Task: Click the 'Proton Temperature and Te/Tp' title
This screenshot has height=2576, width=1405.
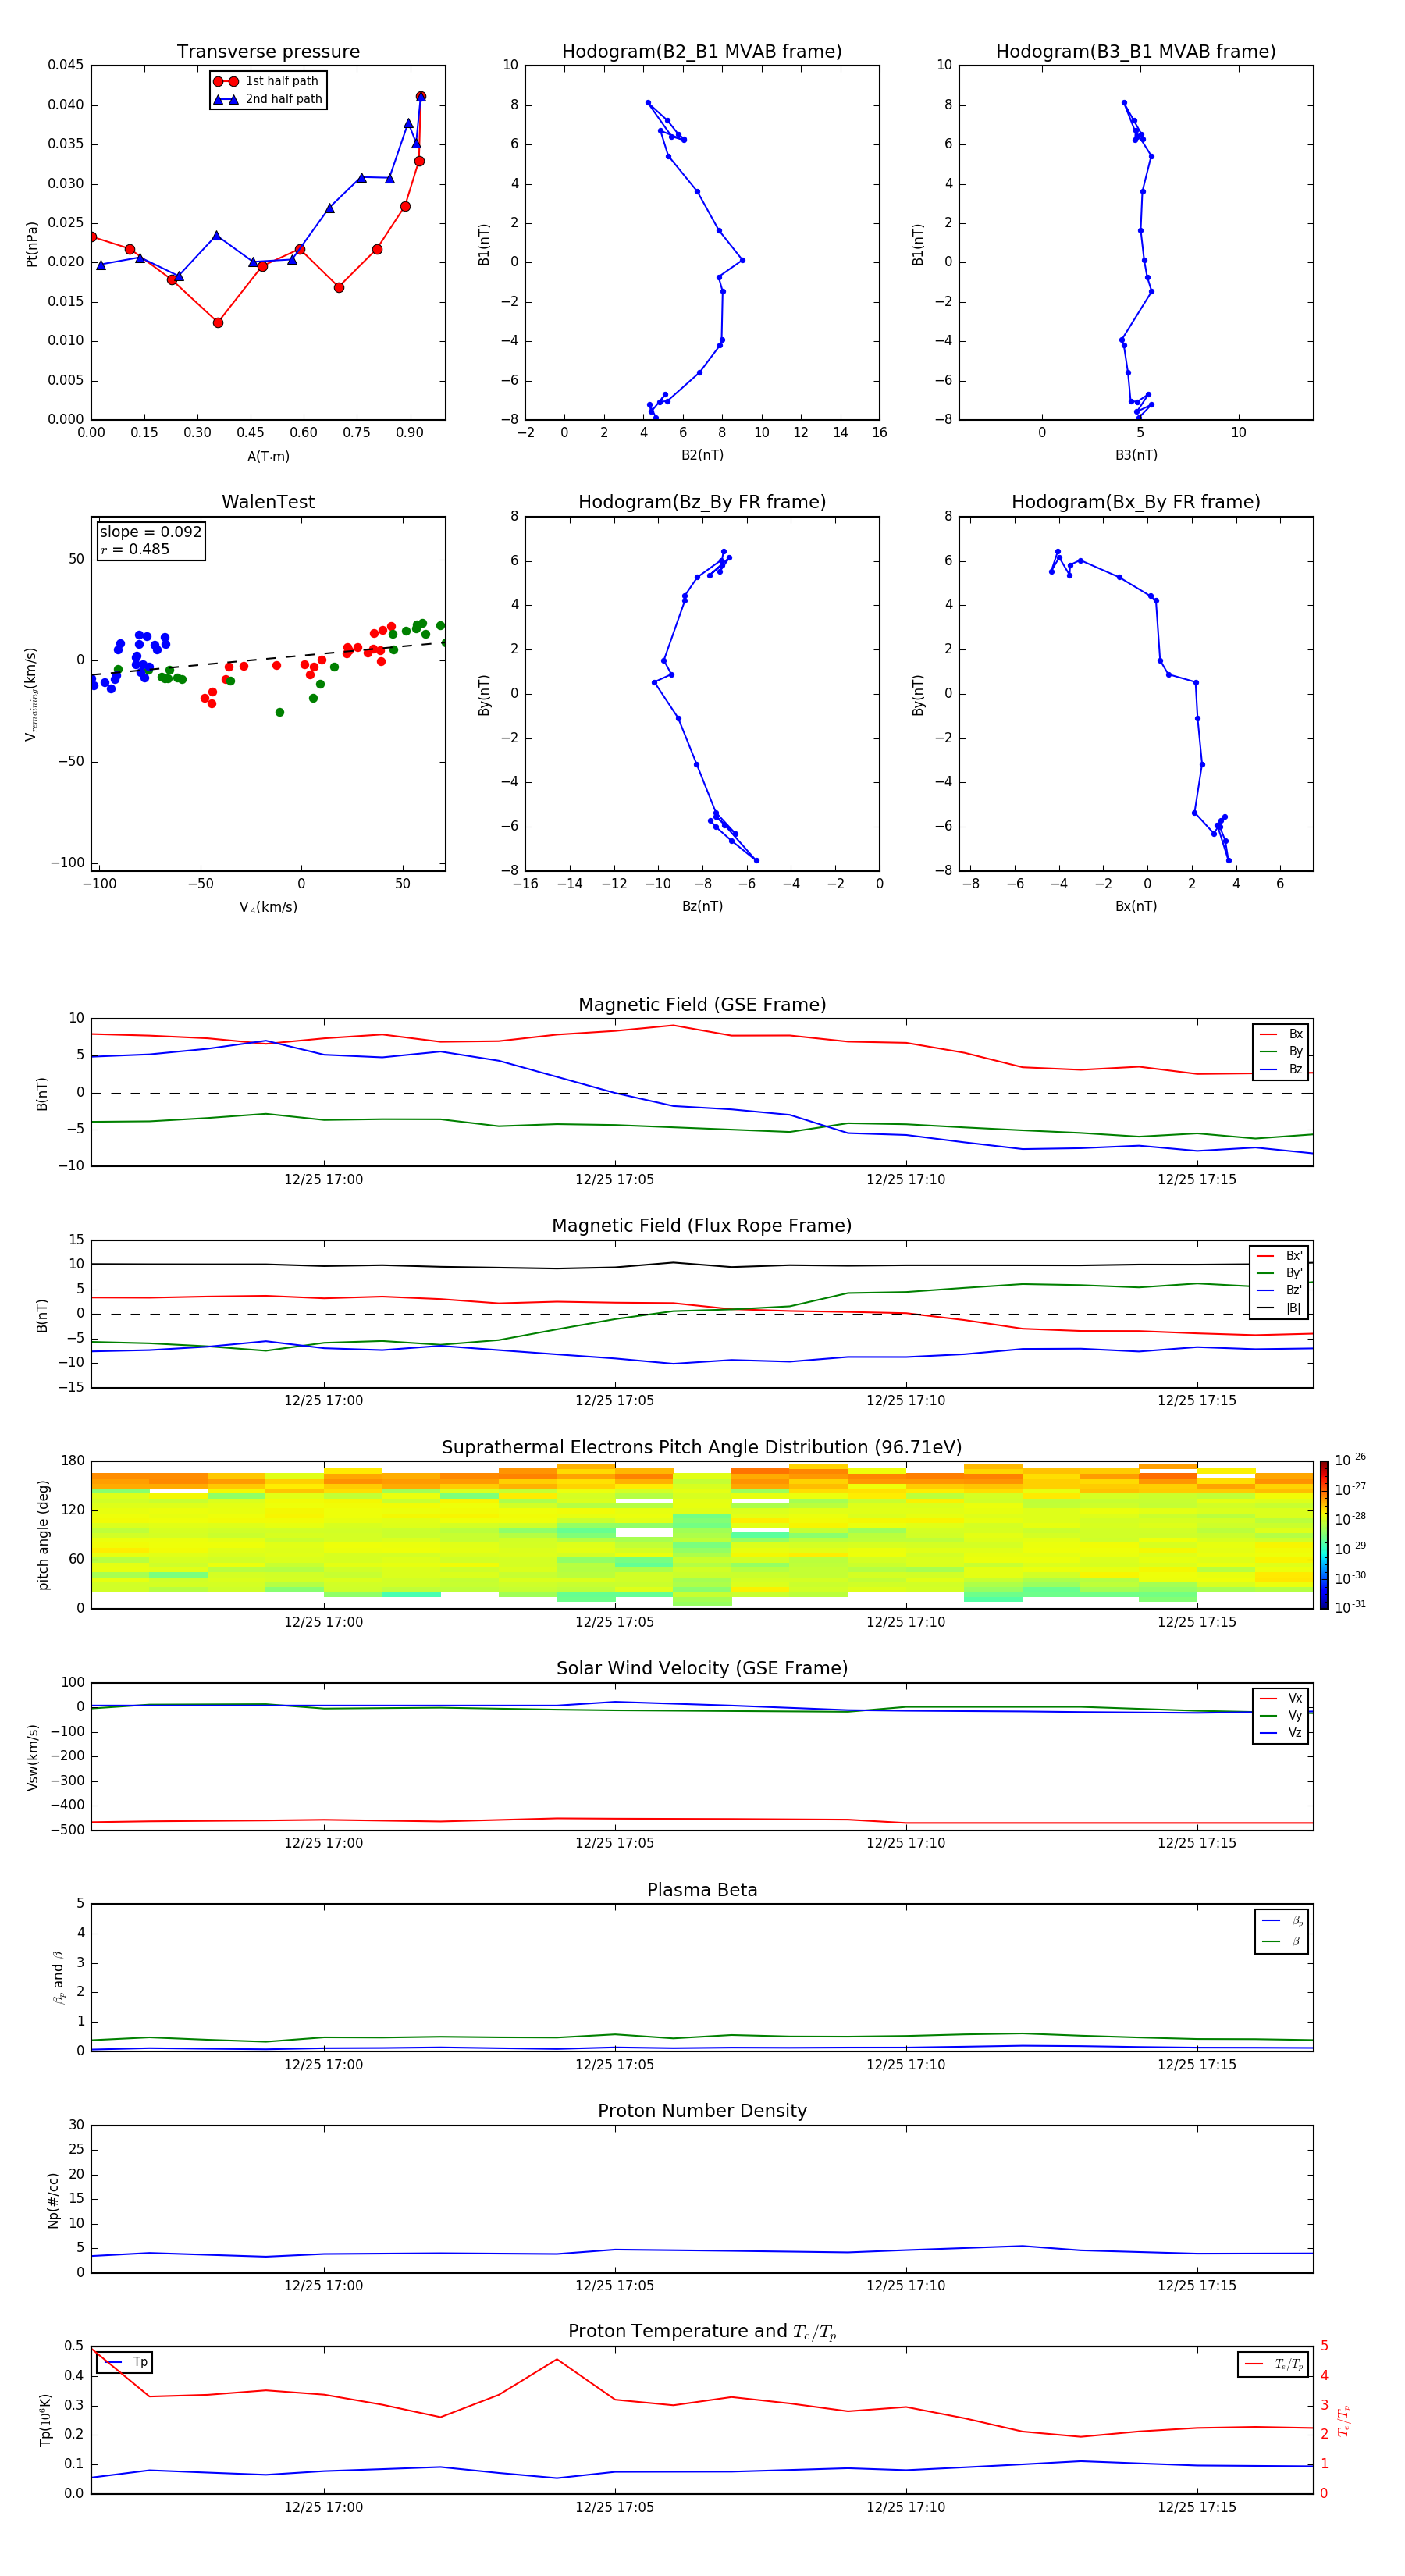Action: tap(702, 2332)
